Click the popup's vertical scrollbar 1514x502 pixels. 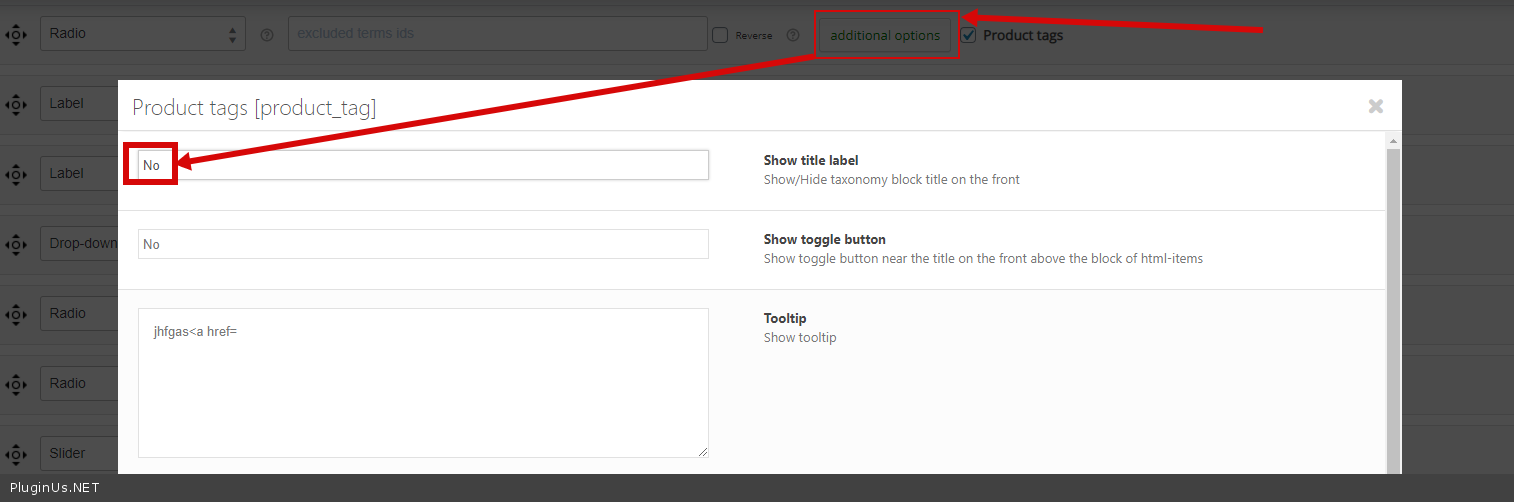click(1393, 310)
